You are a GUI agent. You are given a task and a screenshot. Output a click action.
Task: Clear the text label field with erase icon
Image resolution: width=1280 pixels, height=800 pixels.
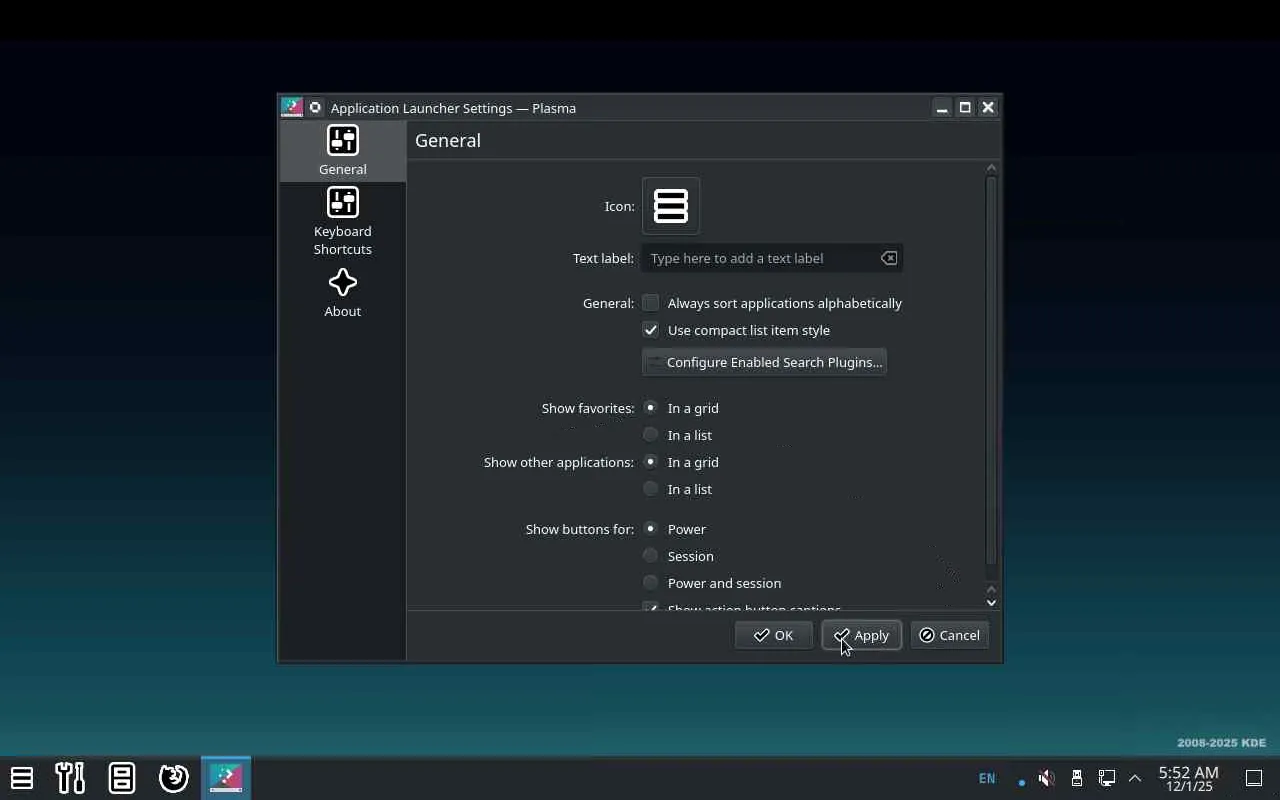pyautogui.click(x=888, y=258)
